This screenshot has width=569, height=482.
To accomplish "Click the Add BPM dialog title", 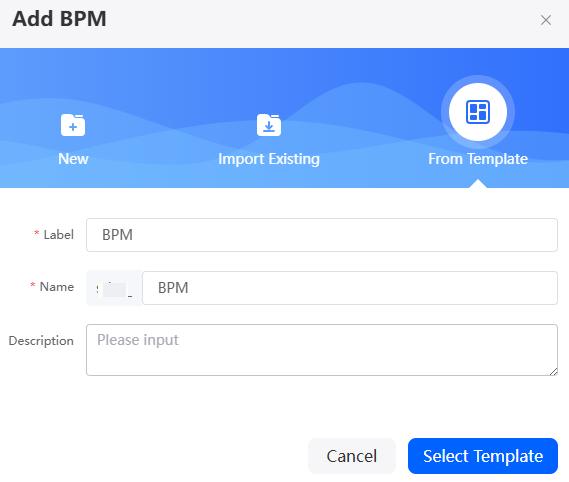I will (59, 19).
